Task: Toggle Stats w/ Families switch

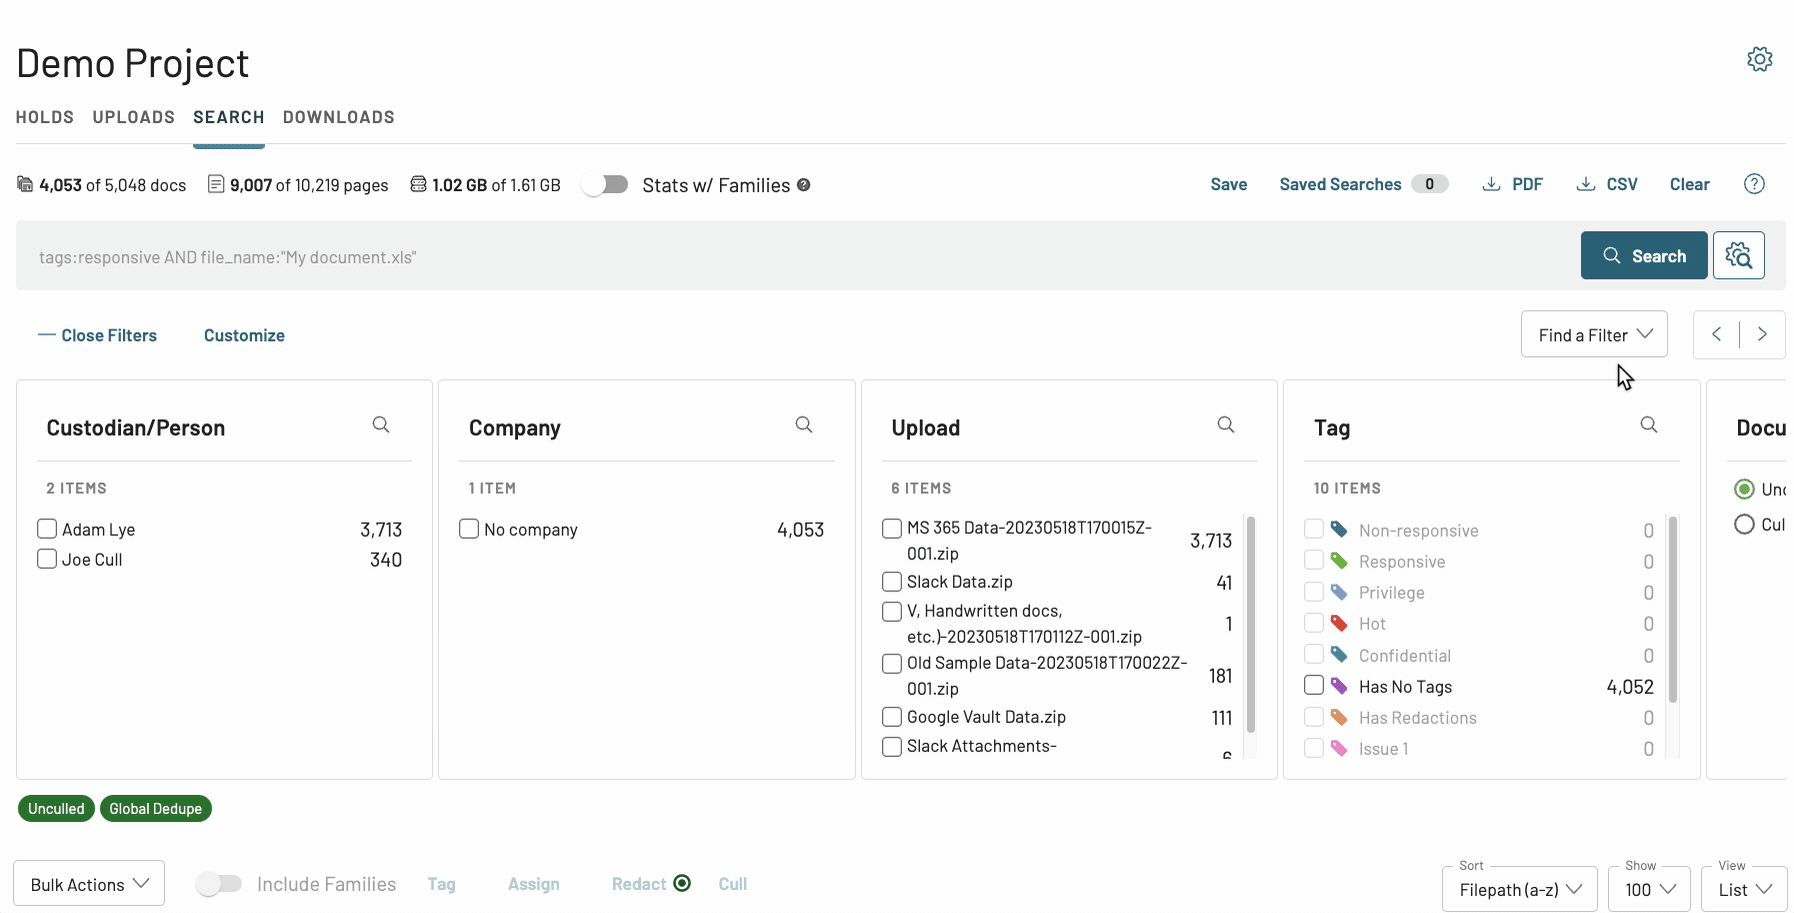Action: pos(605,185)
